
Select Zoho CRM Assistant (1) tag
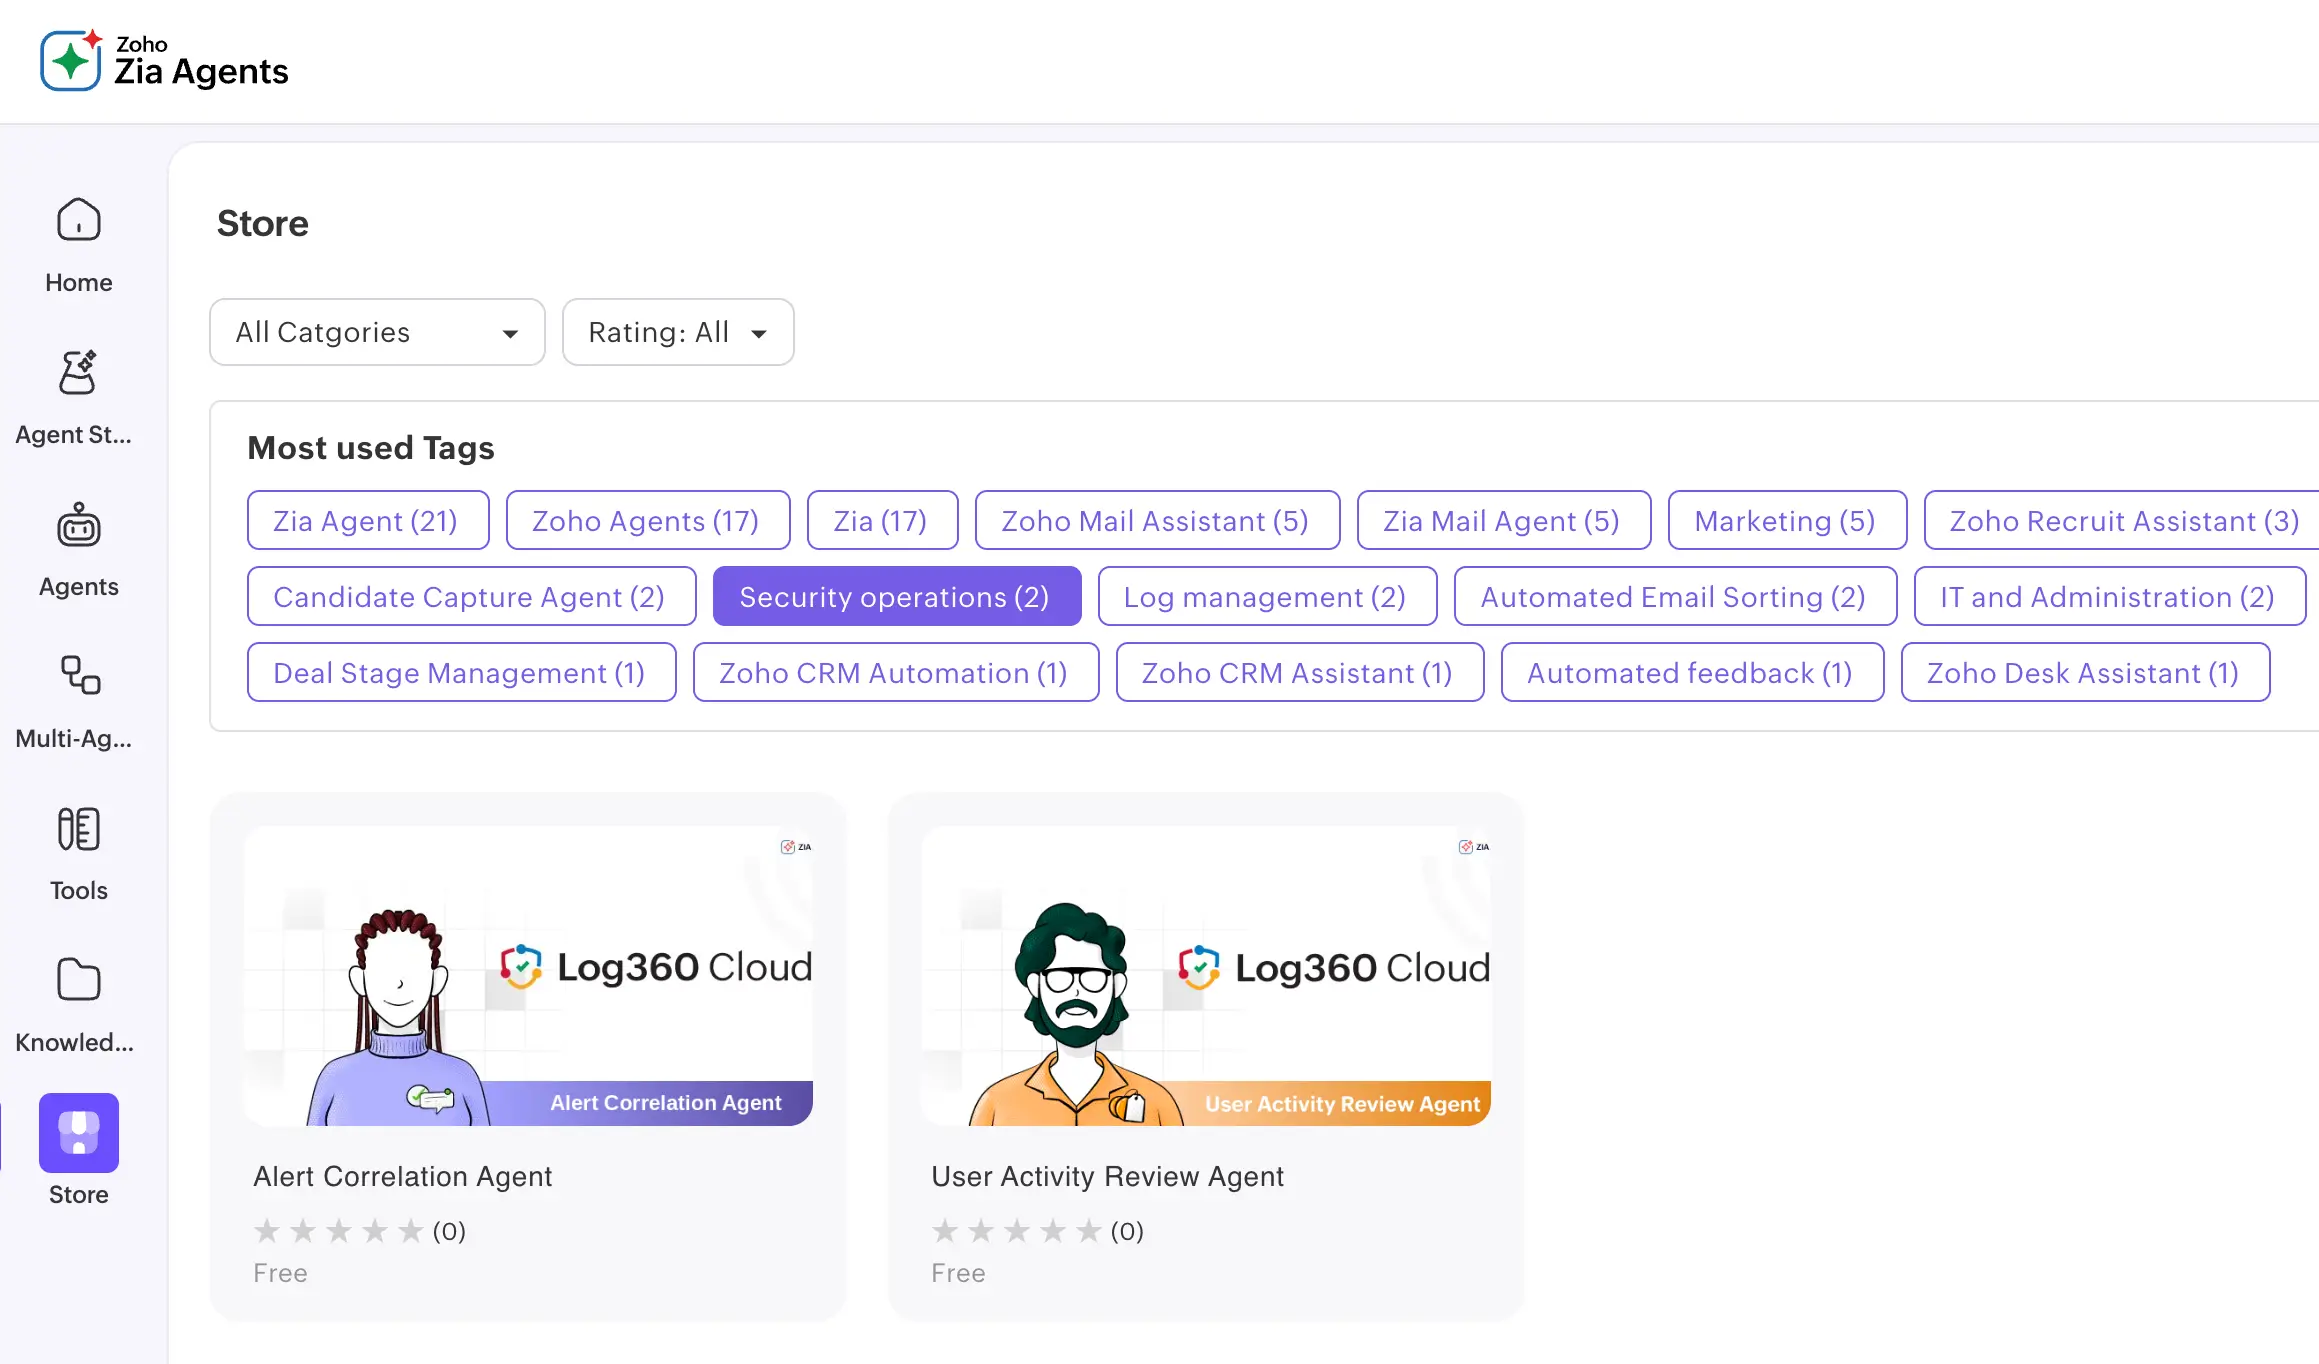coord(1300,672)
